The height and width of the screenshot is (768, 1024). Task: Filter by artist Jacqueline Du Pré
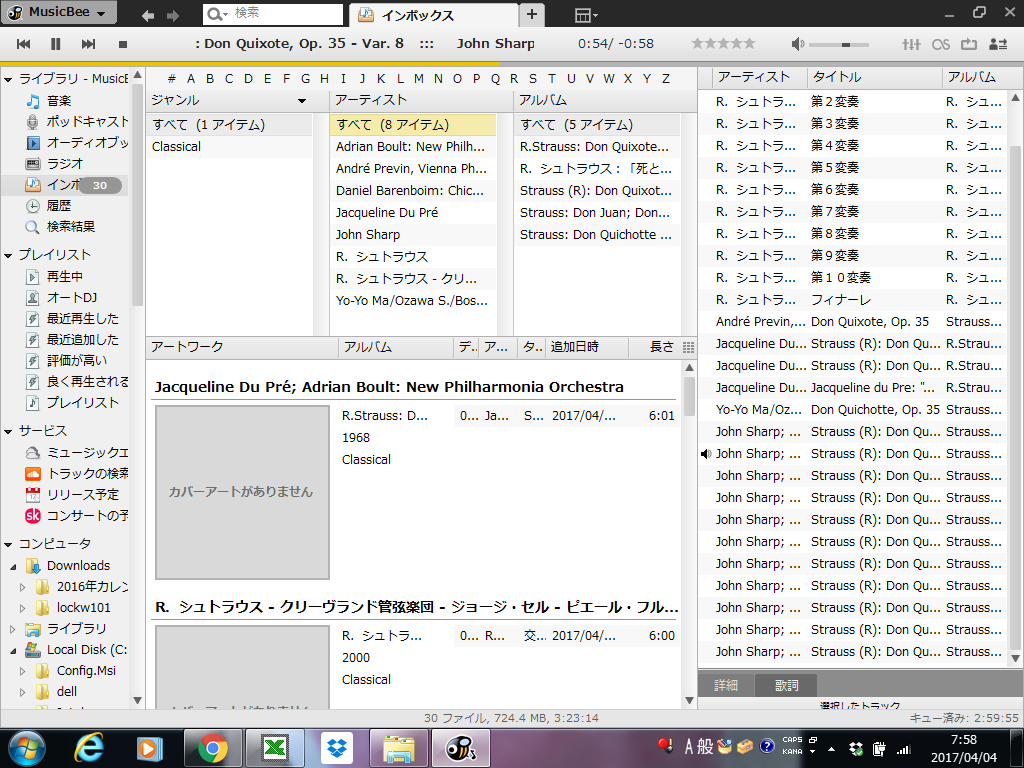(413, 213)
